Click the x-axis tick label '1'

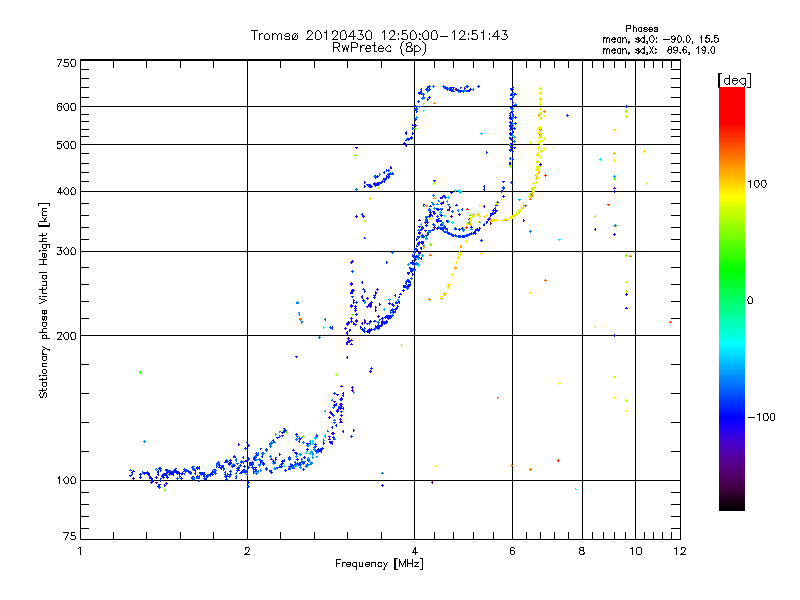click(80, 551)
